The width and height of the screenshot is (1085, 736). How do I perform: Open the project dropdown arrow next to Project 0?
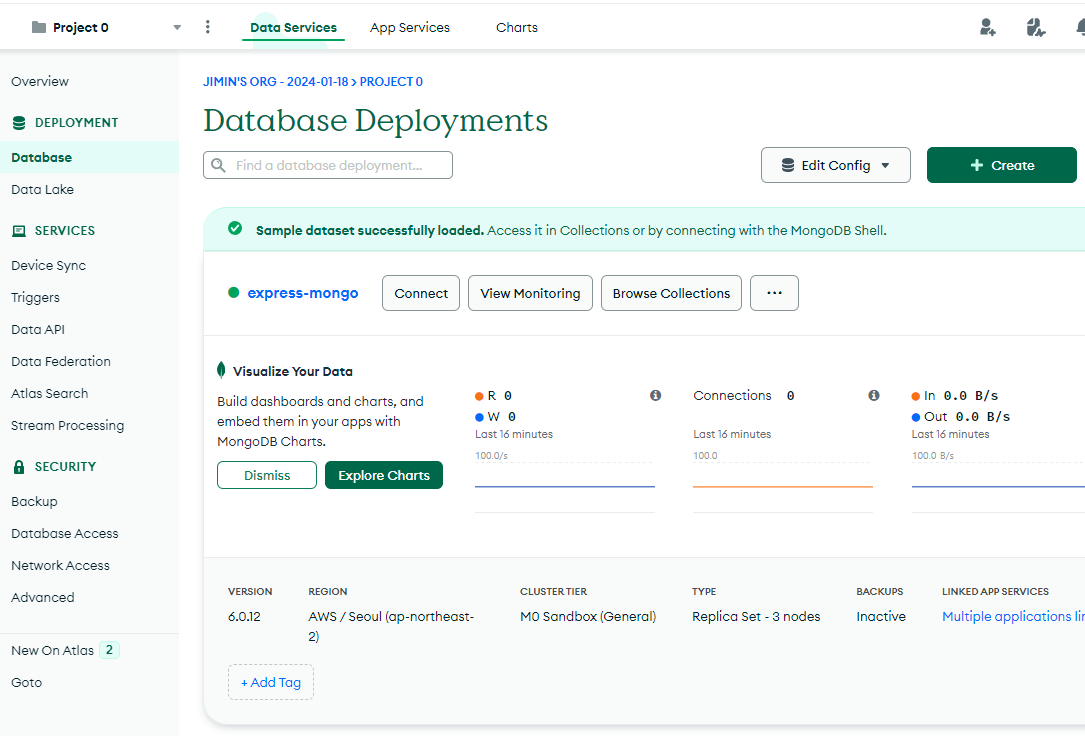click(177, 28)
